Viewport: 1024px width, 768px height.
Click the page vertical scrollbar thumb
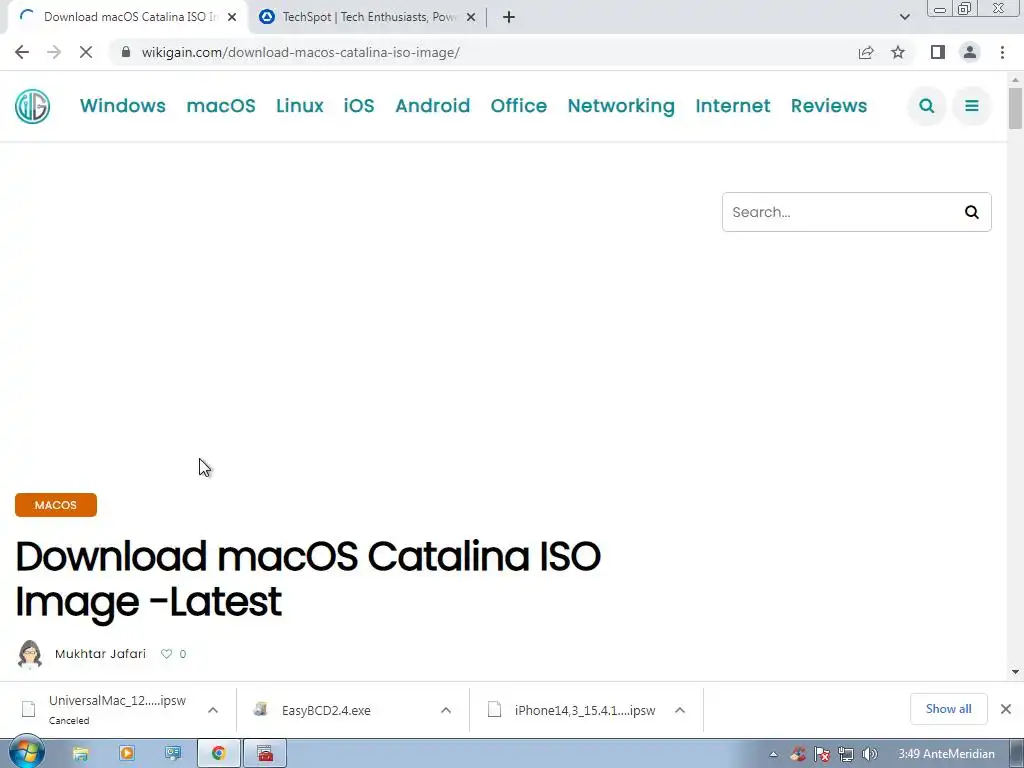pyautogui.click(x=1015, y=107)
